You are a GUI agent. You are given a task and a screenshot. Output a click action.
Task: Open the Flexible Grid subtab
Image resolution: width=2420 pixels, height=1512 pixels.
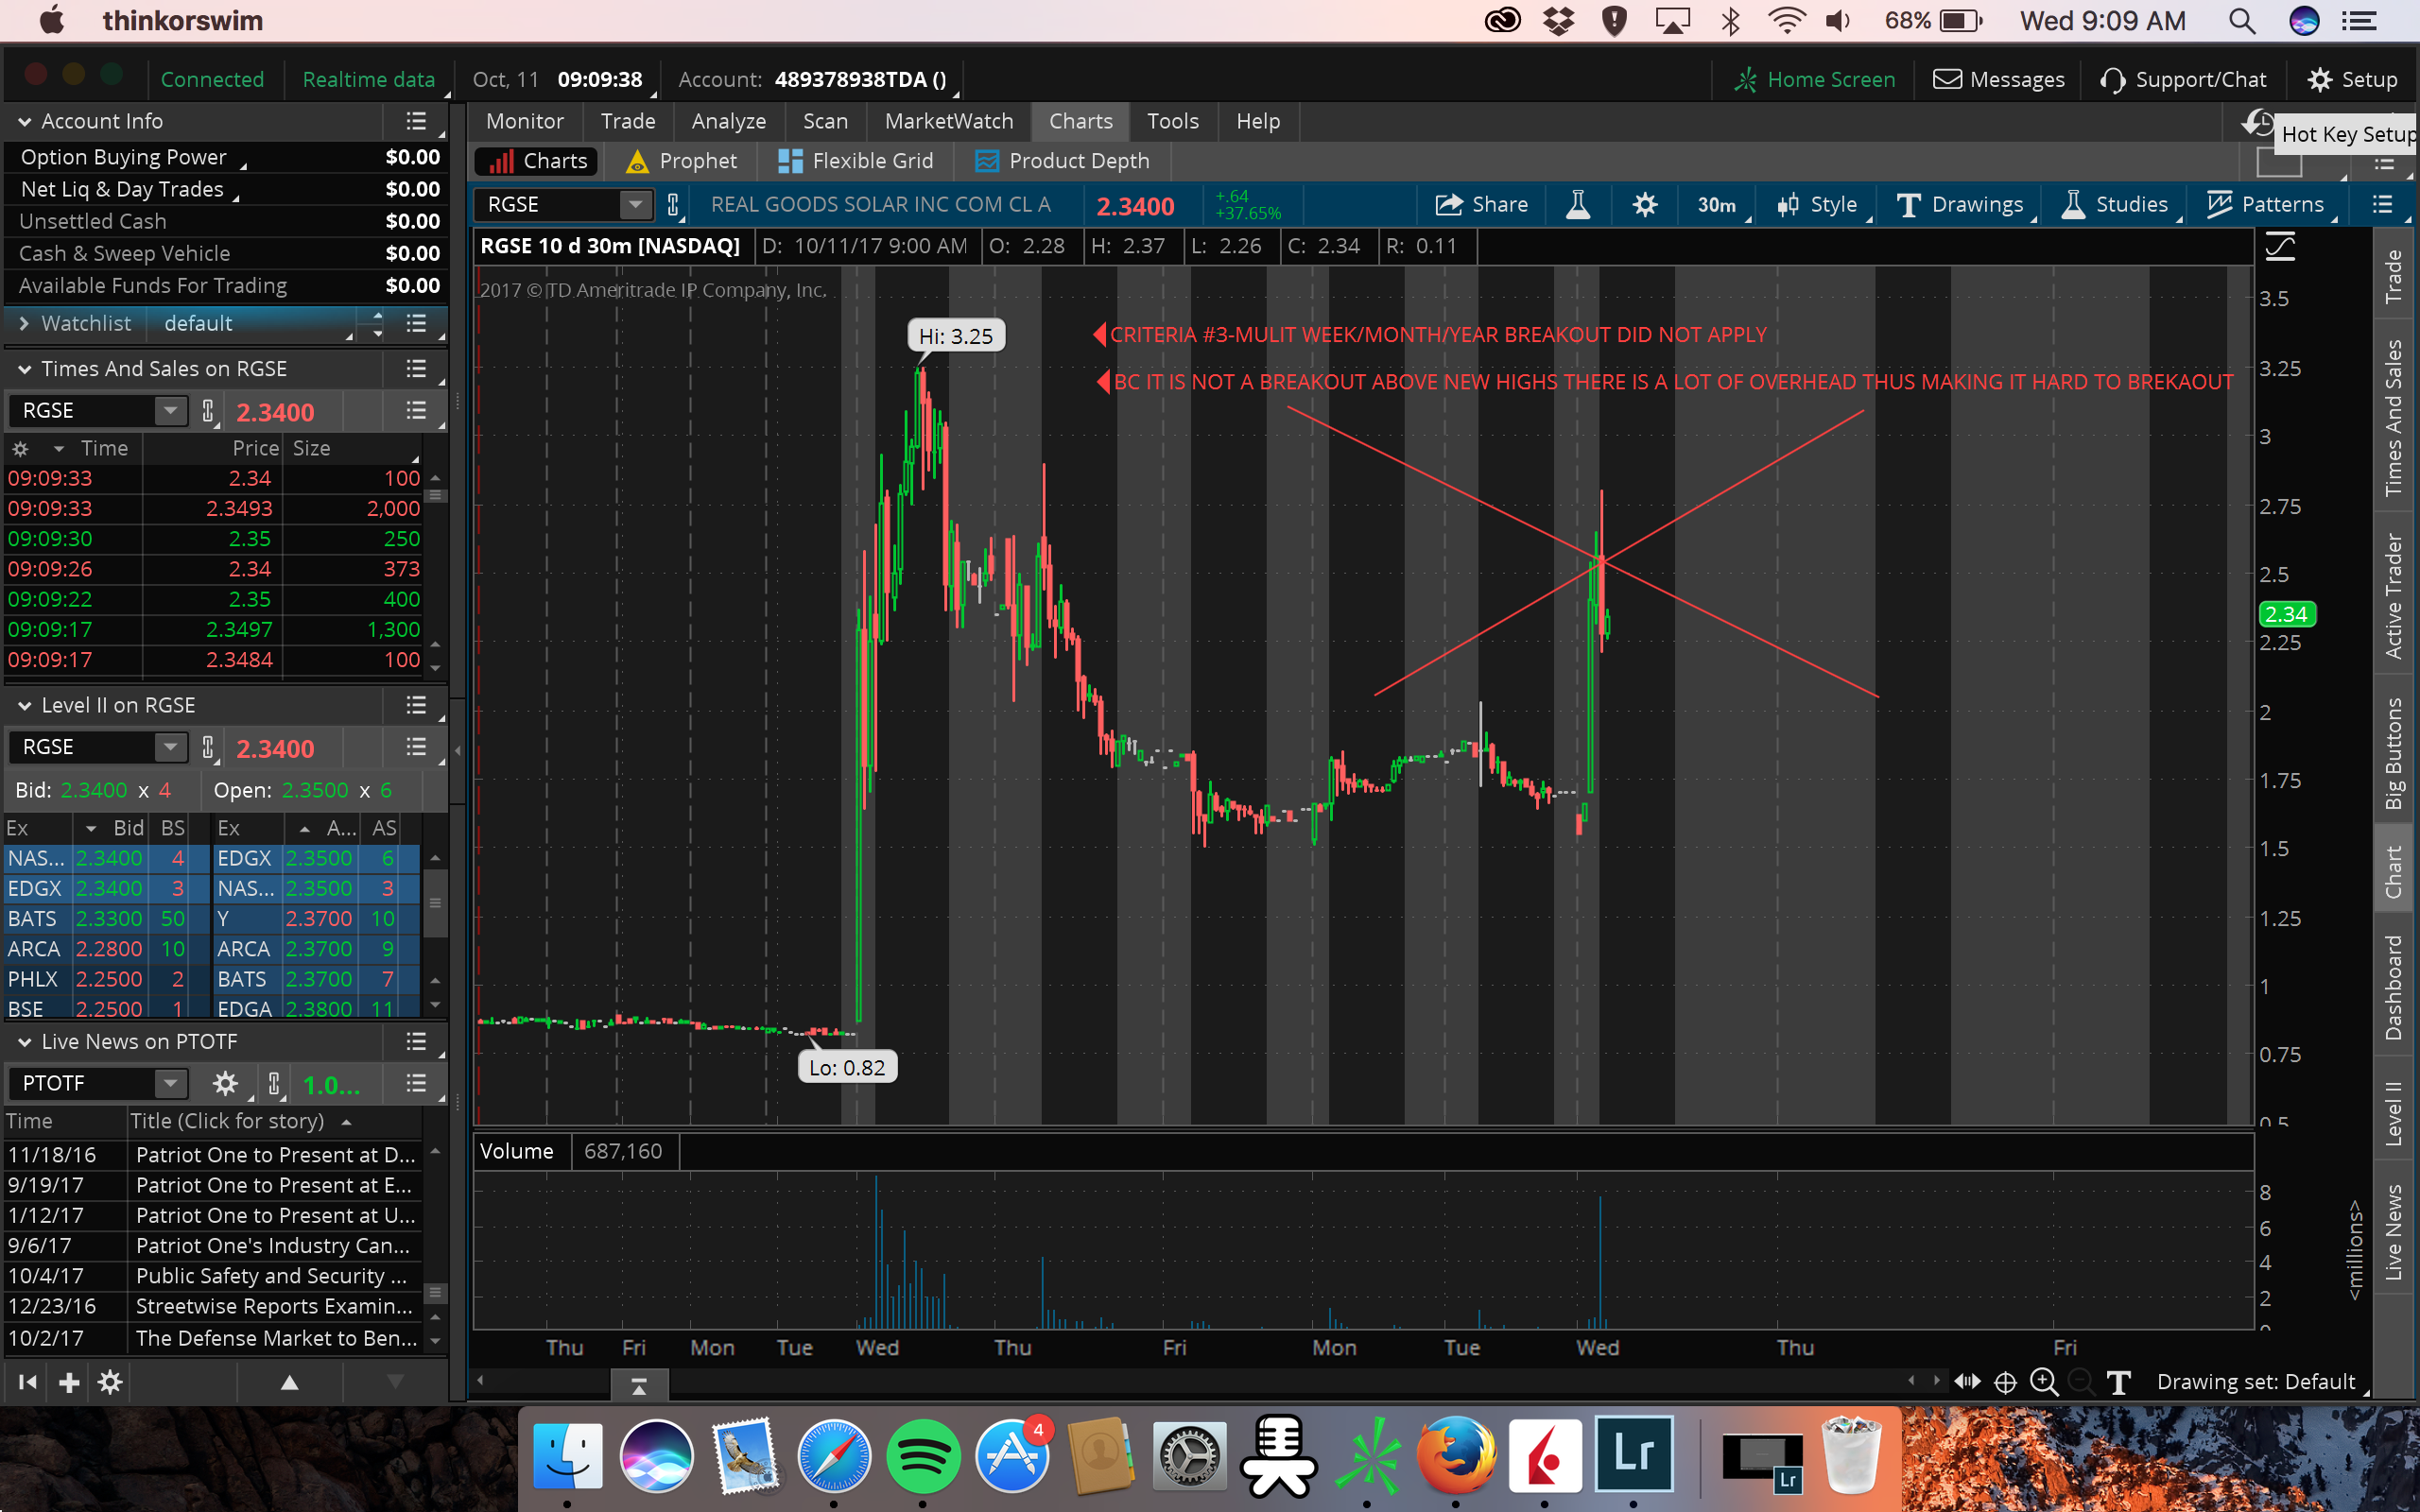coord(856,161)
